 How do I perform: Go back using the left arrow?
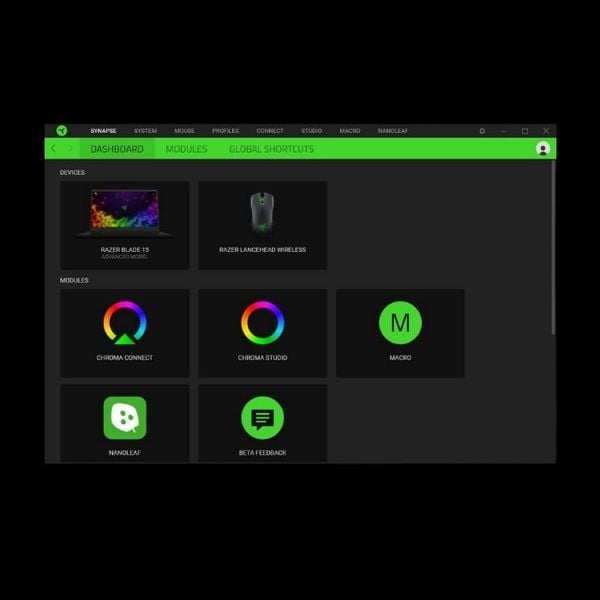54,149
